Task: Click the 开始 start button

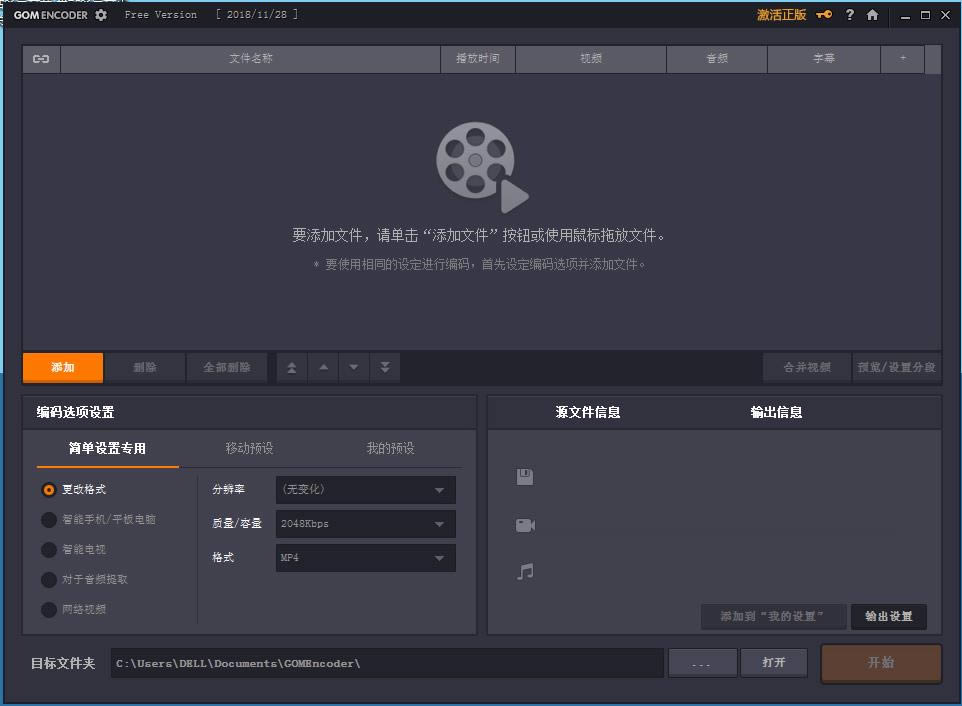Action: click(x=881, y=663)
